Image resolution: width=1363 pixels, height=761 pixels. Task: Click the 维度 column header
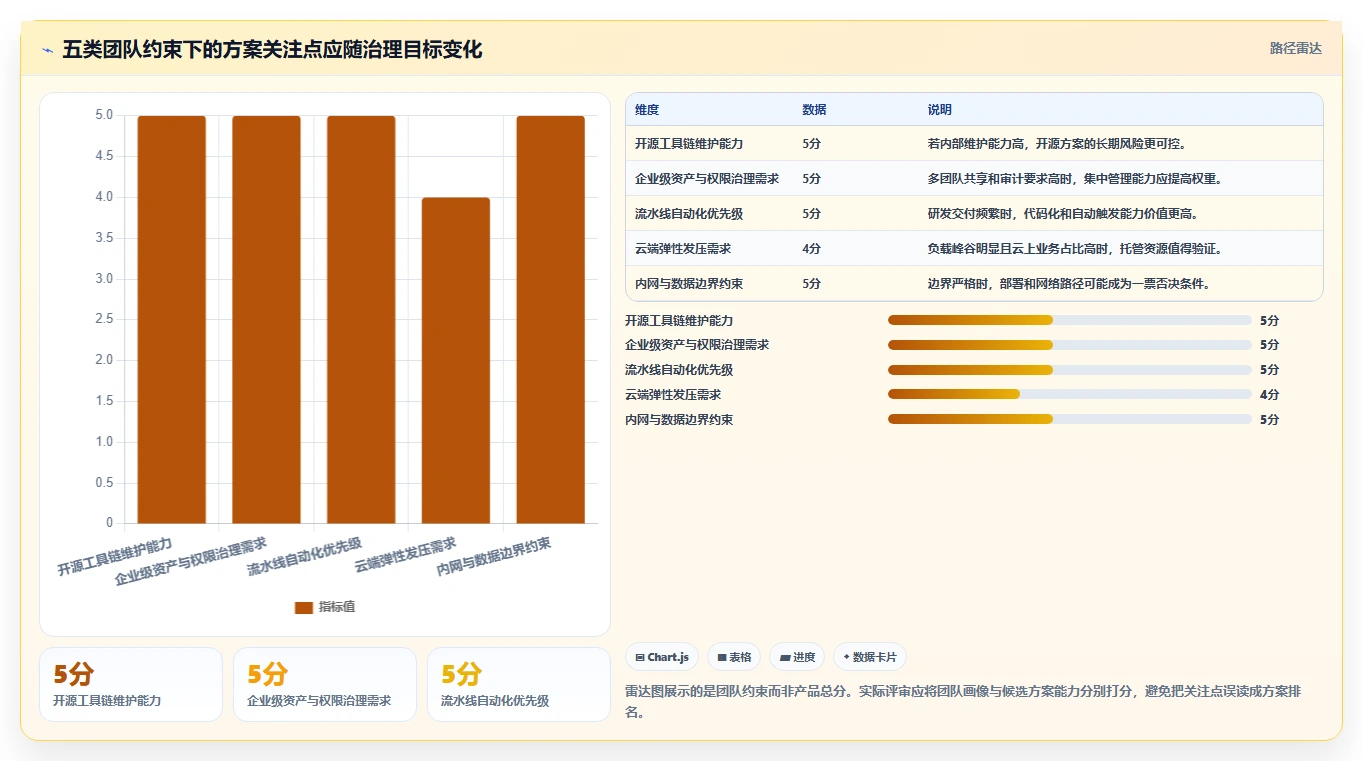point(647,110)
